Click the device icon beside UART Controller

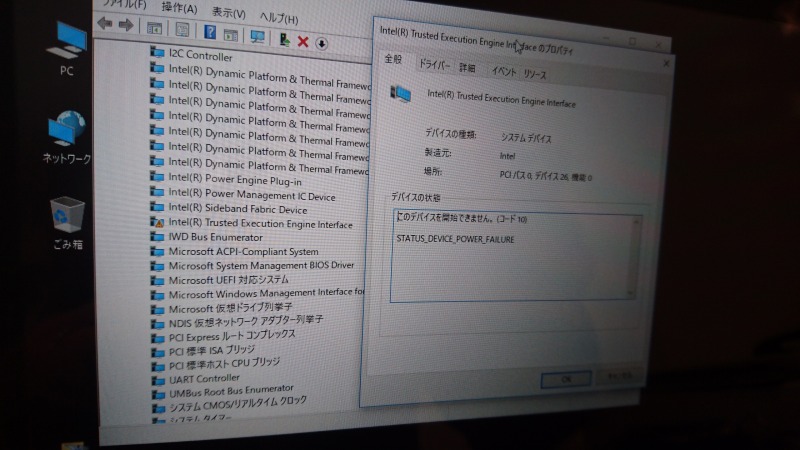(x=158, y=380)
